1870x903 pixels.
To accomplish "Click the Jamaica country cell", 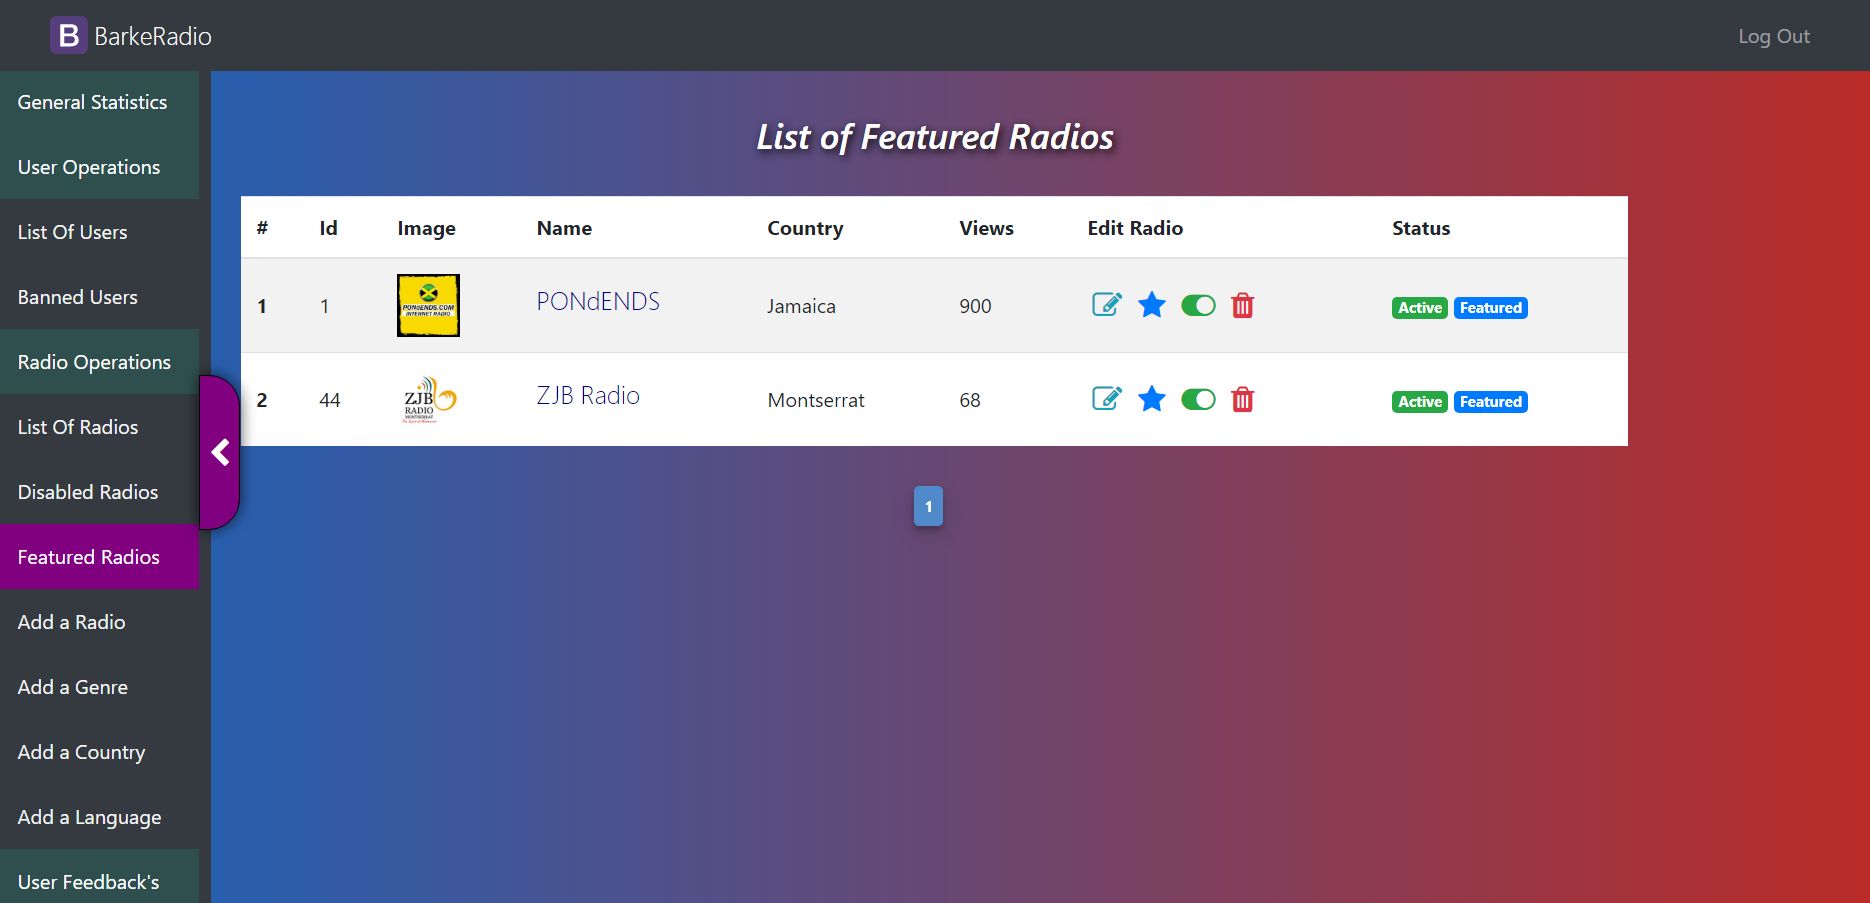I will pyautogui.click(x=801, y=306).
